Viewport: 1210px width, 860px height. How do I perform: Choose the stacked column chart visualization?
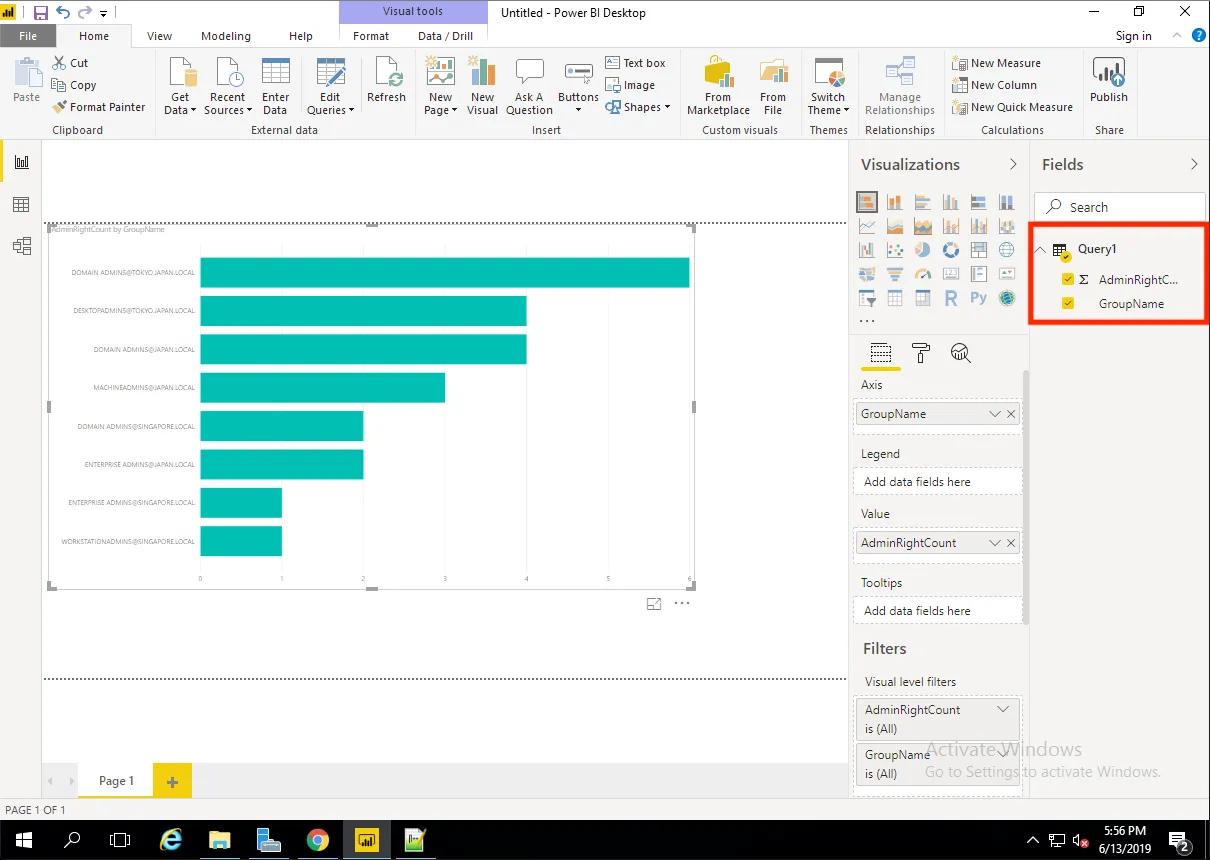tap(895, 202)
